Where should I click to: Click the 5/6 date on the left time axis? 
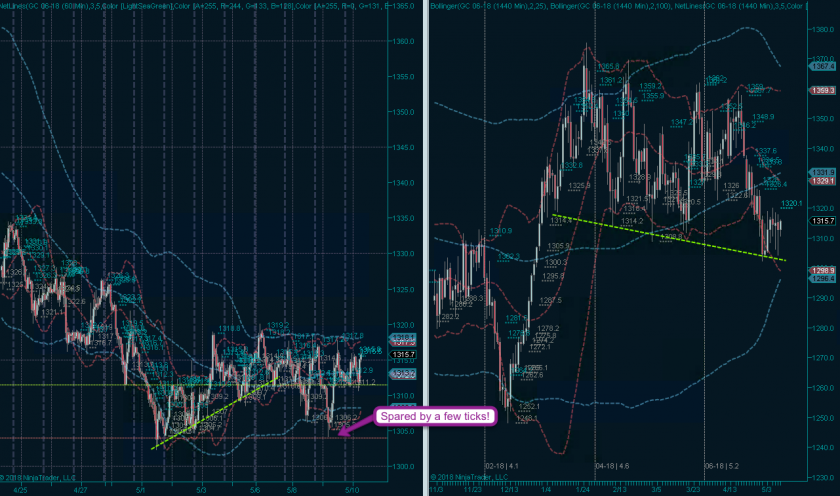[x=256, y=490]
